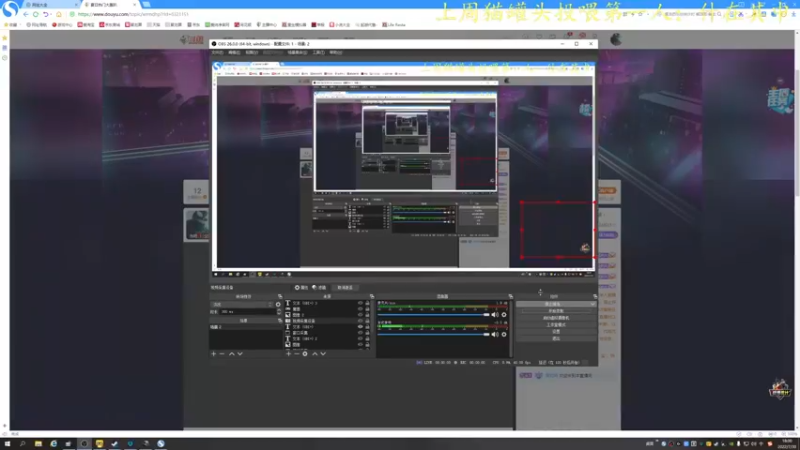800x450 pixels.
Task: Start the virtual camera button
Action: (556, 318)
